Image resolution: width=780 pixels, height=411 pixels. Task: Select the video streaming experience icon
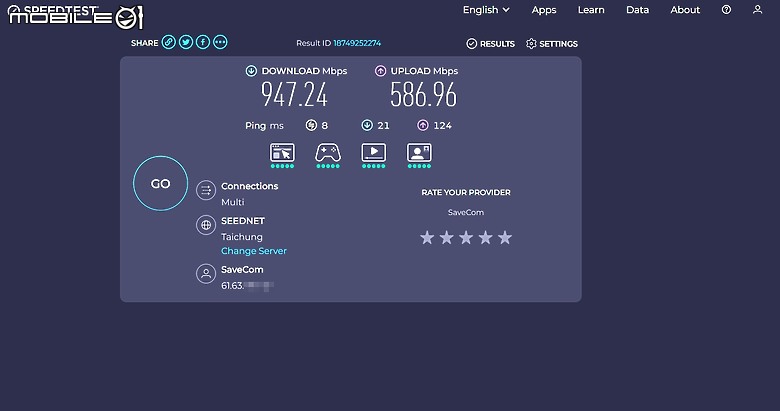[374, 155]
